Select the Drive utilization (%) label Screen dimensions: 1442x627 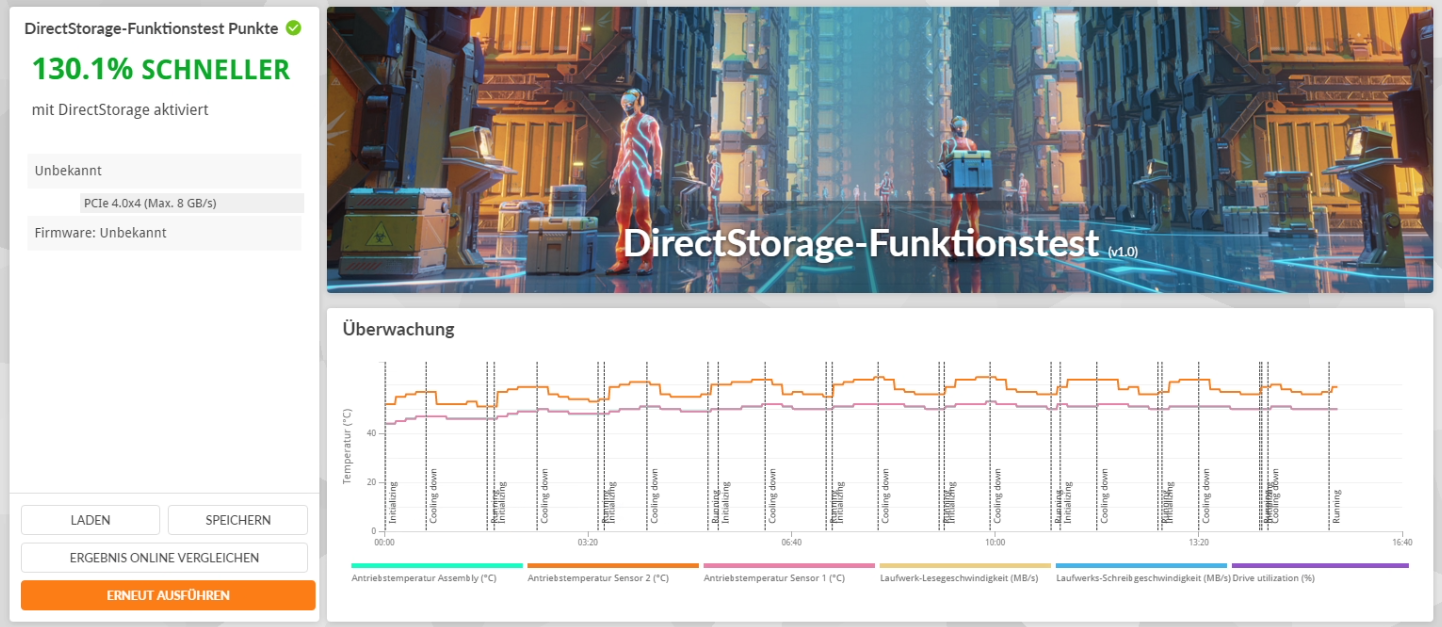tap(1273, 578)
